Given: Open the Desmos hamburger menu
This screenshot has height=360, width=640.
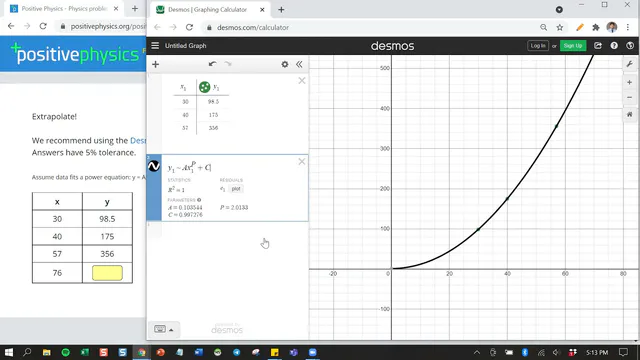Looking at the screenshot, I should 155,46.
